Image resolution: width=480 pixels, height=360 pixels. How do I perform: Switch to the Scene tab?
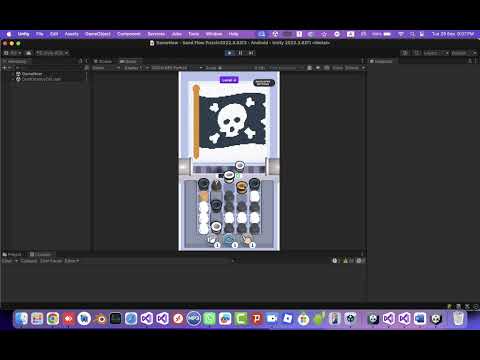tap(103, 61)
